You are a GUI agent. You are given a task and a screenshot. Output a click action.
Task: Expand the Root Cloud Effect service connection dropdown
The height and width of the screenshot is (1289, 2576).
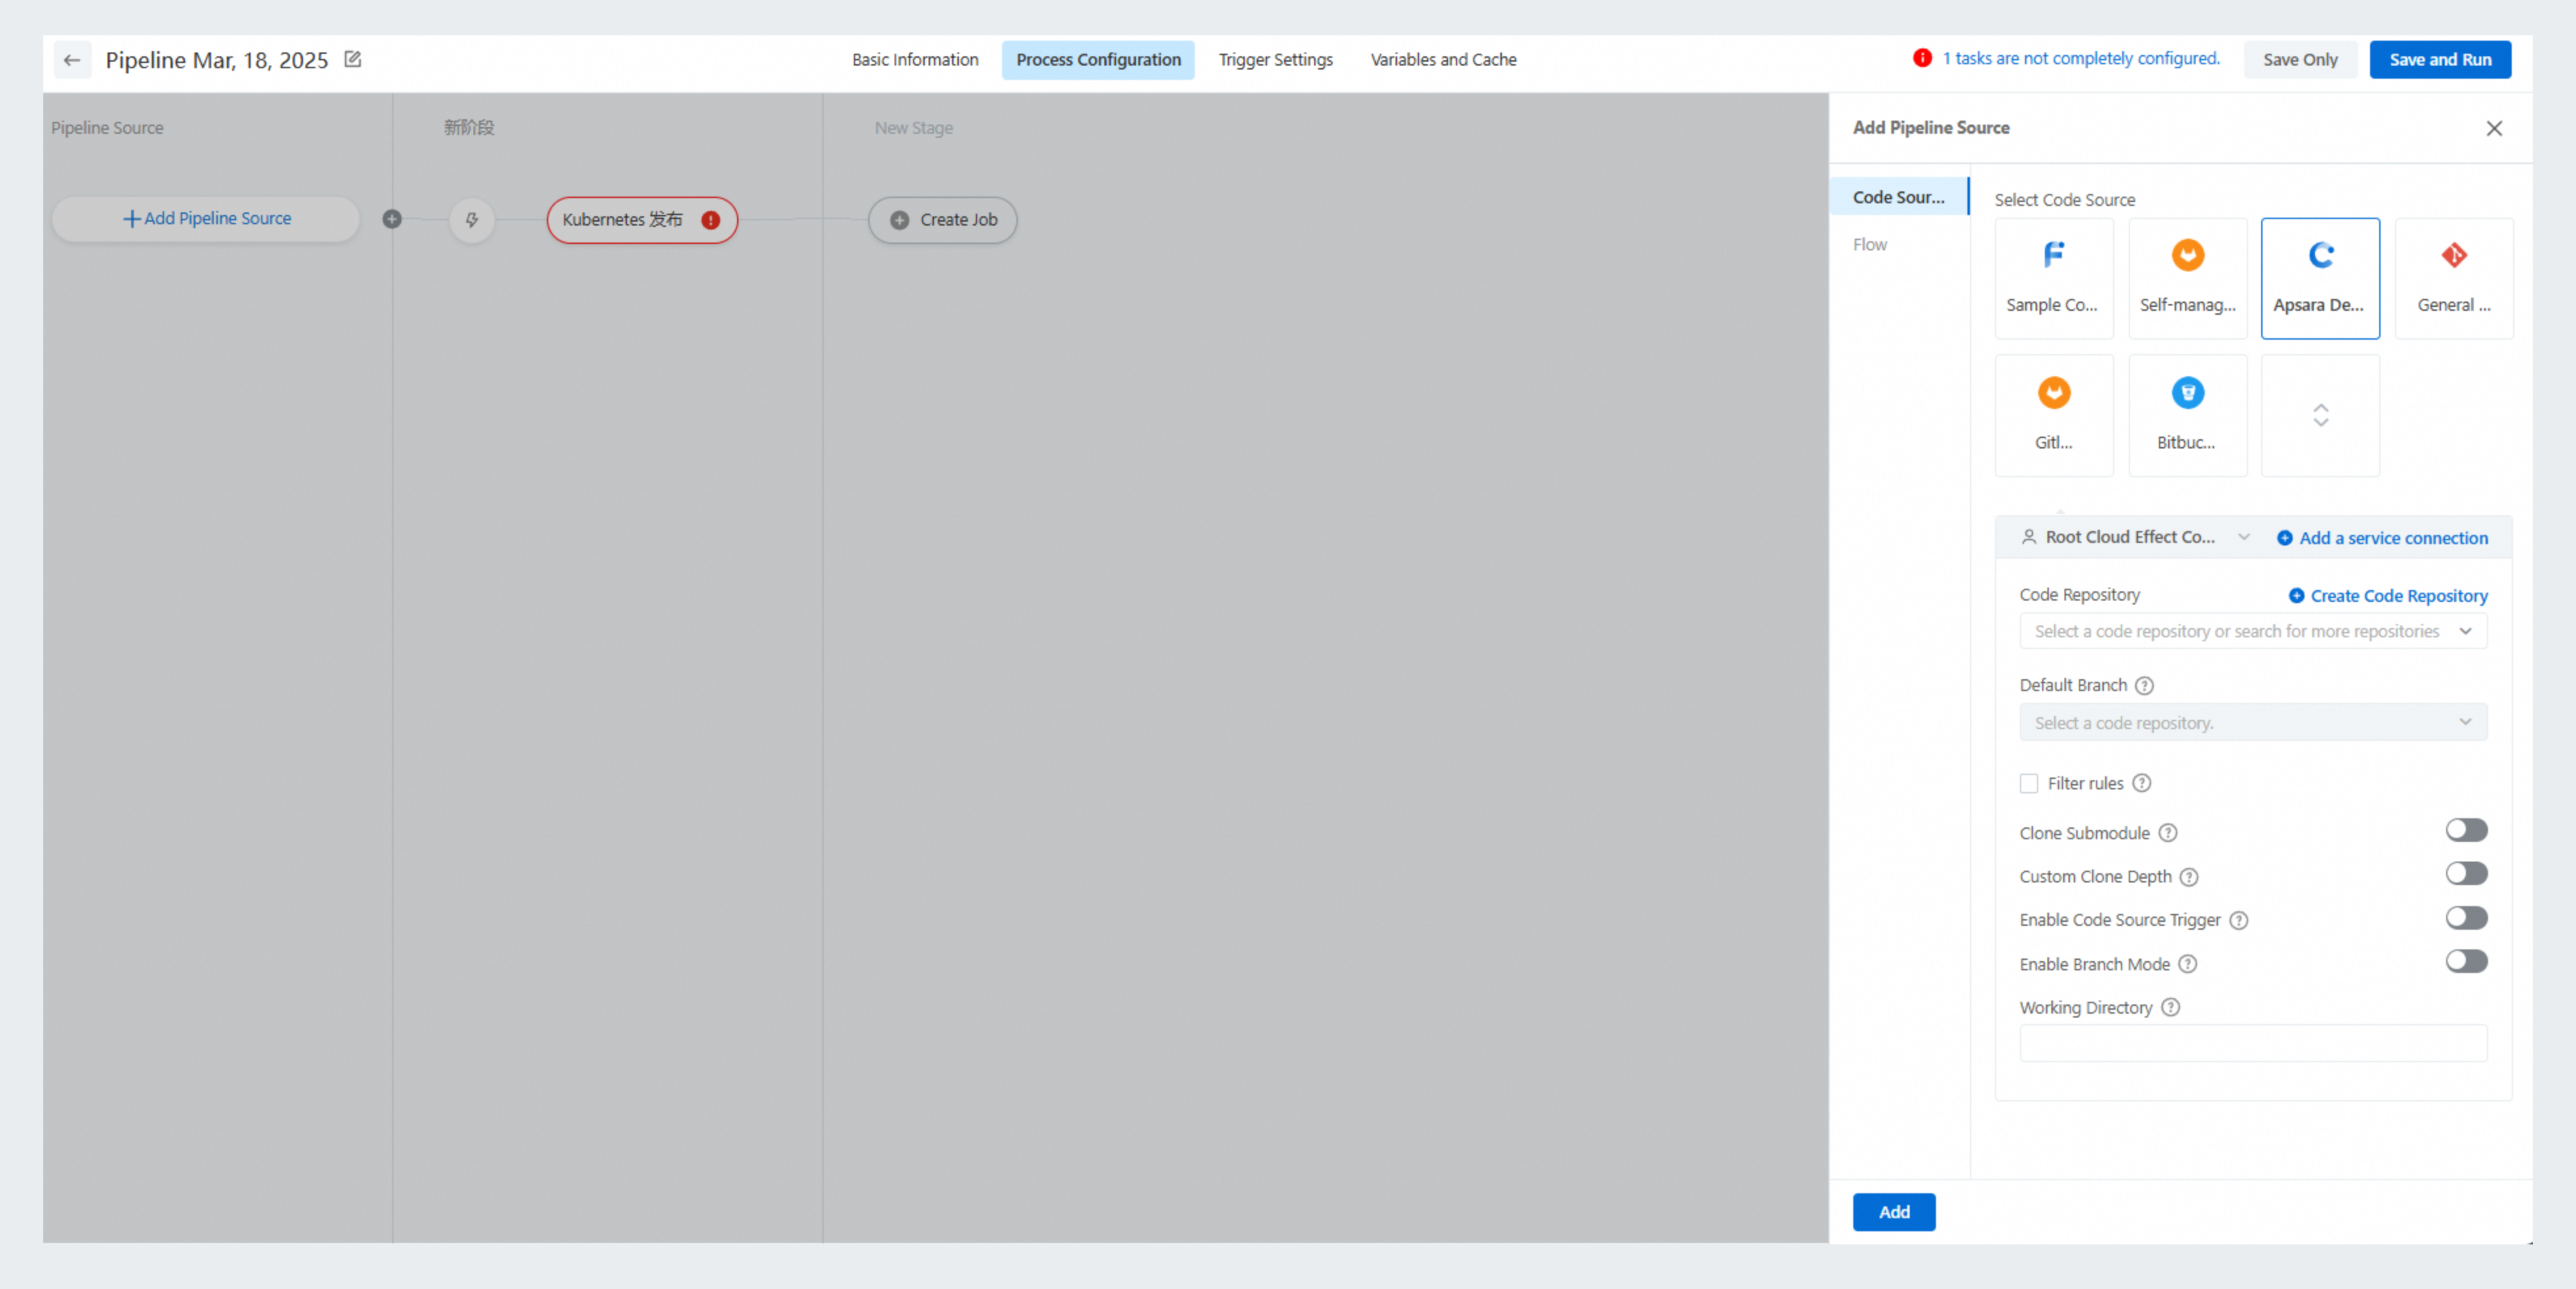[x=2245, y=537]
